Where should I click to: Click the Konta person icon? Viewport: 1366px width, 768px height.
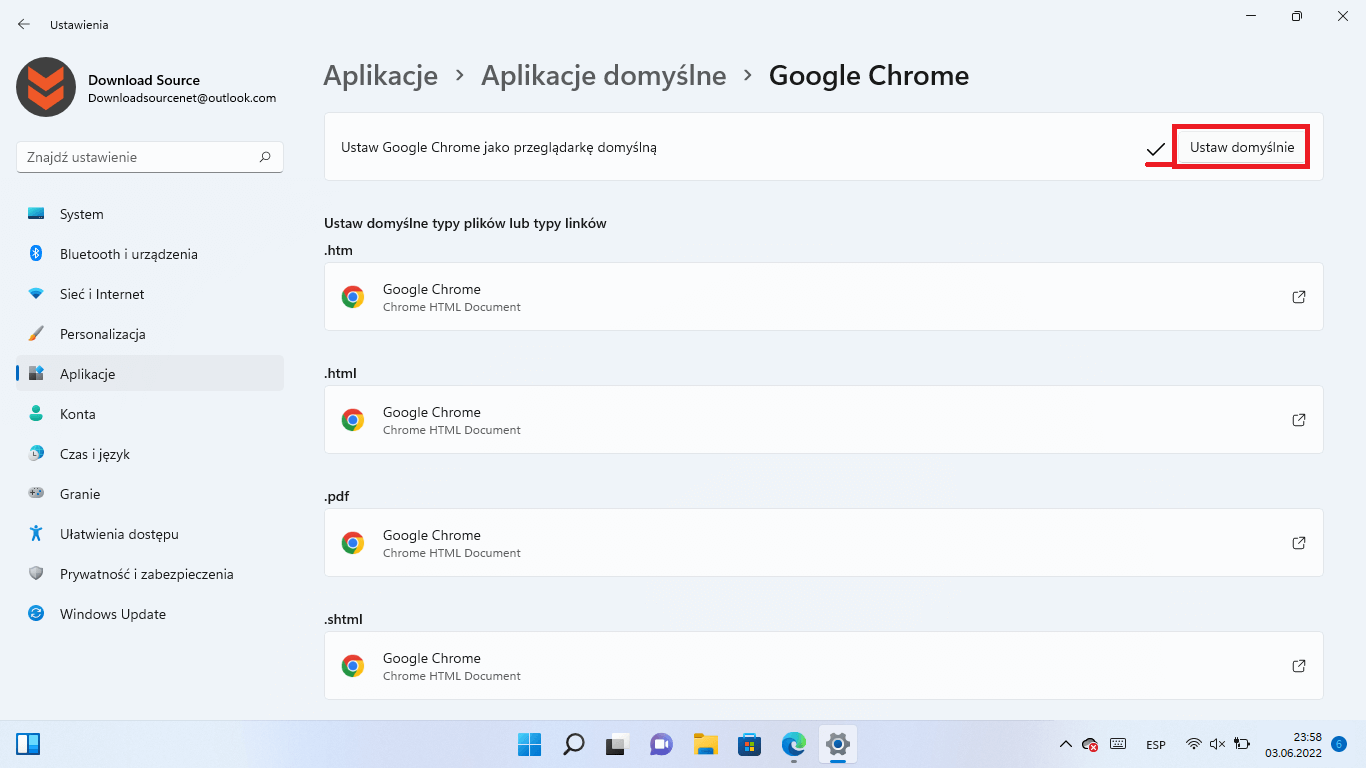coord(36,414)
